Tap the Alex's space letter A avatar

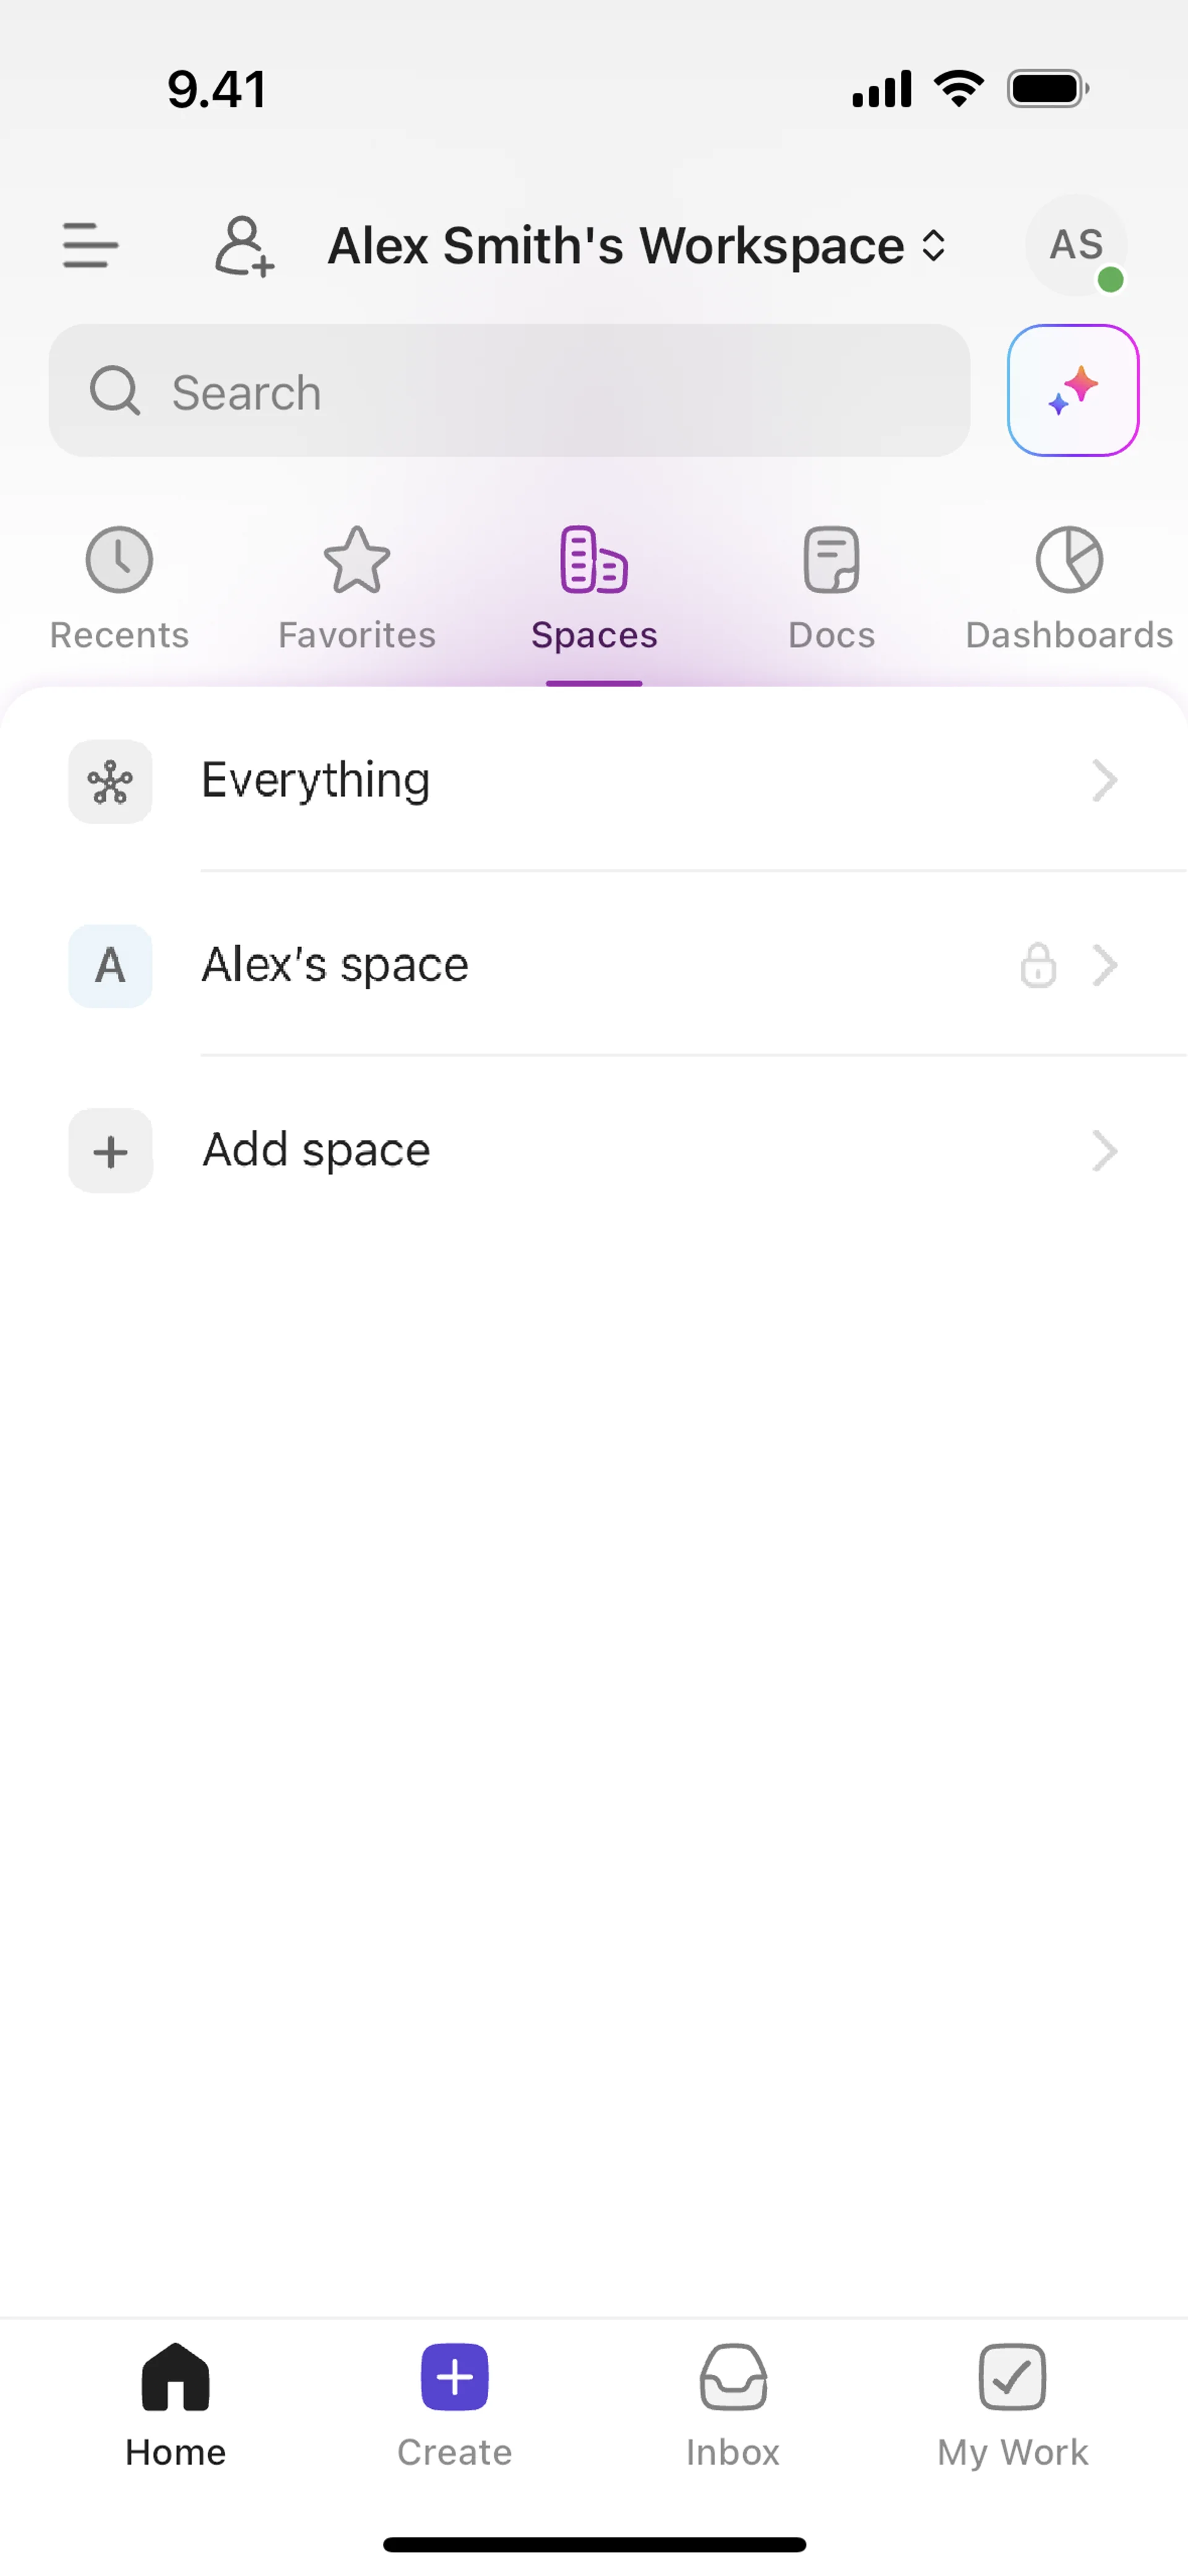click(x=110, y=966)
